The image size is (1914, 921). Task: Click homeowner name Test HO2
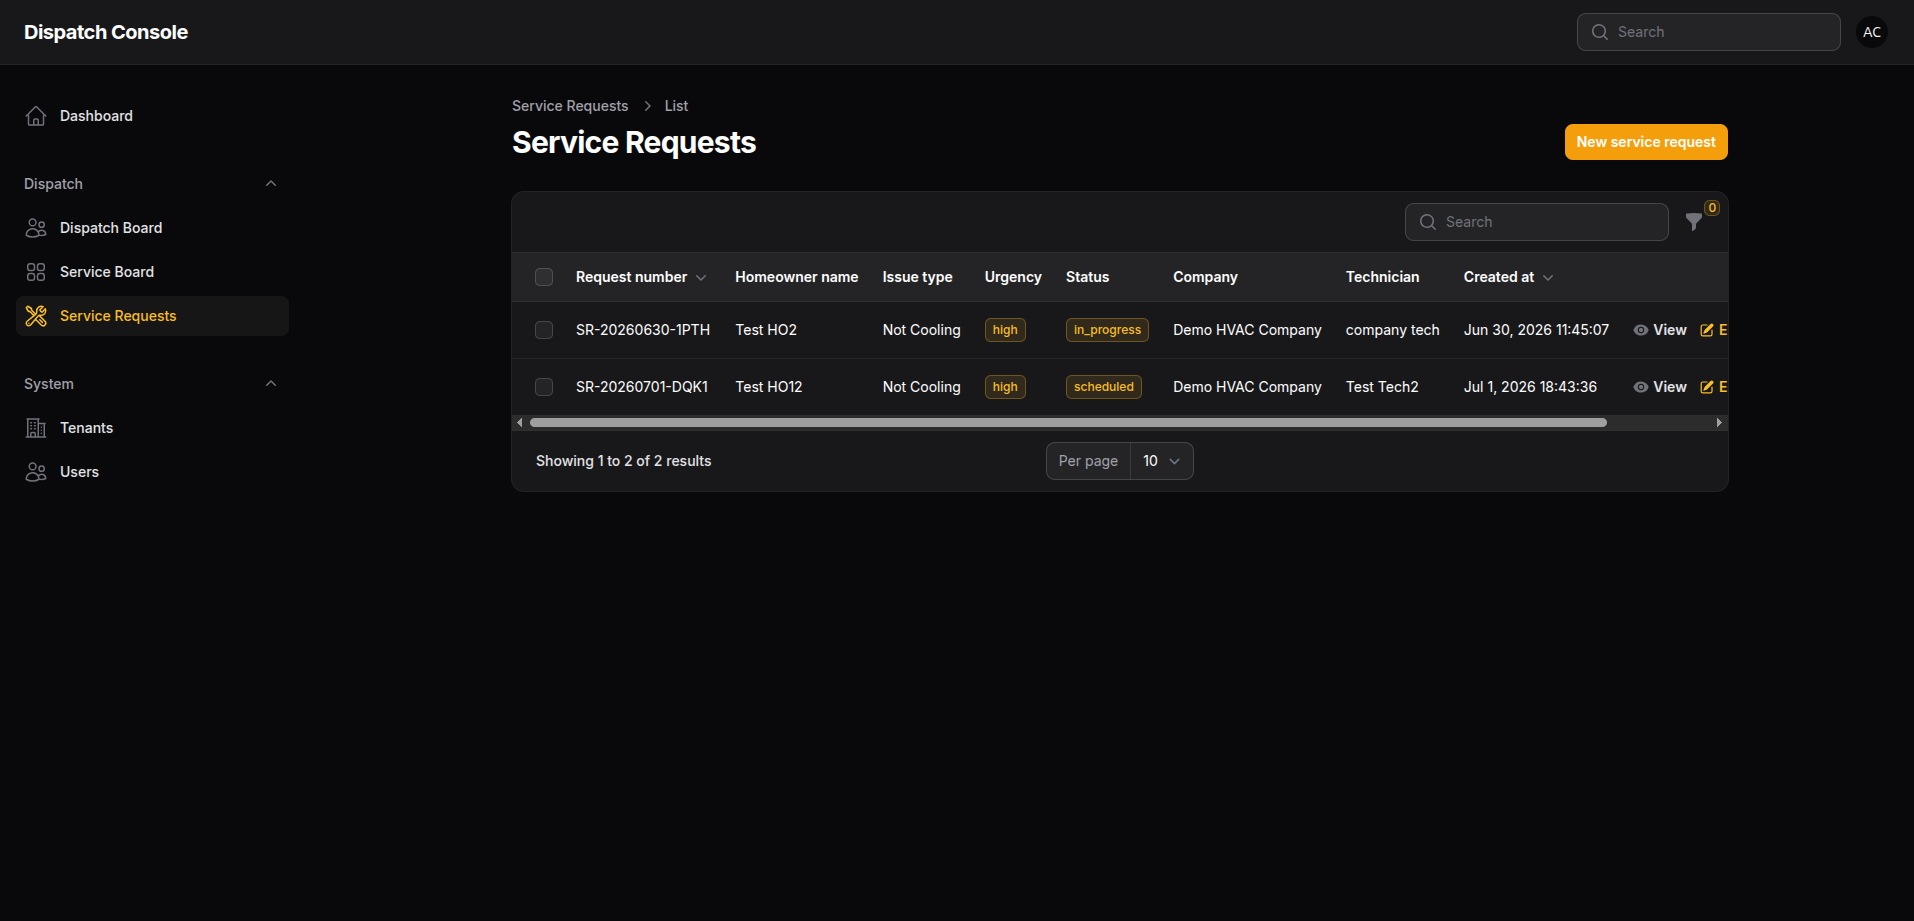click(766, 330)
